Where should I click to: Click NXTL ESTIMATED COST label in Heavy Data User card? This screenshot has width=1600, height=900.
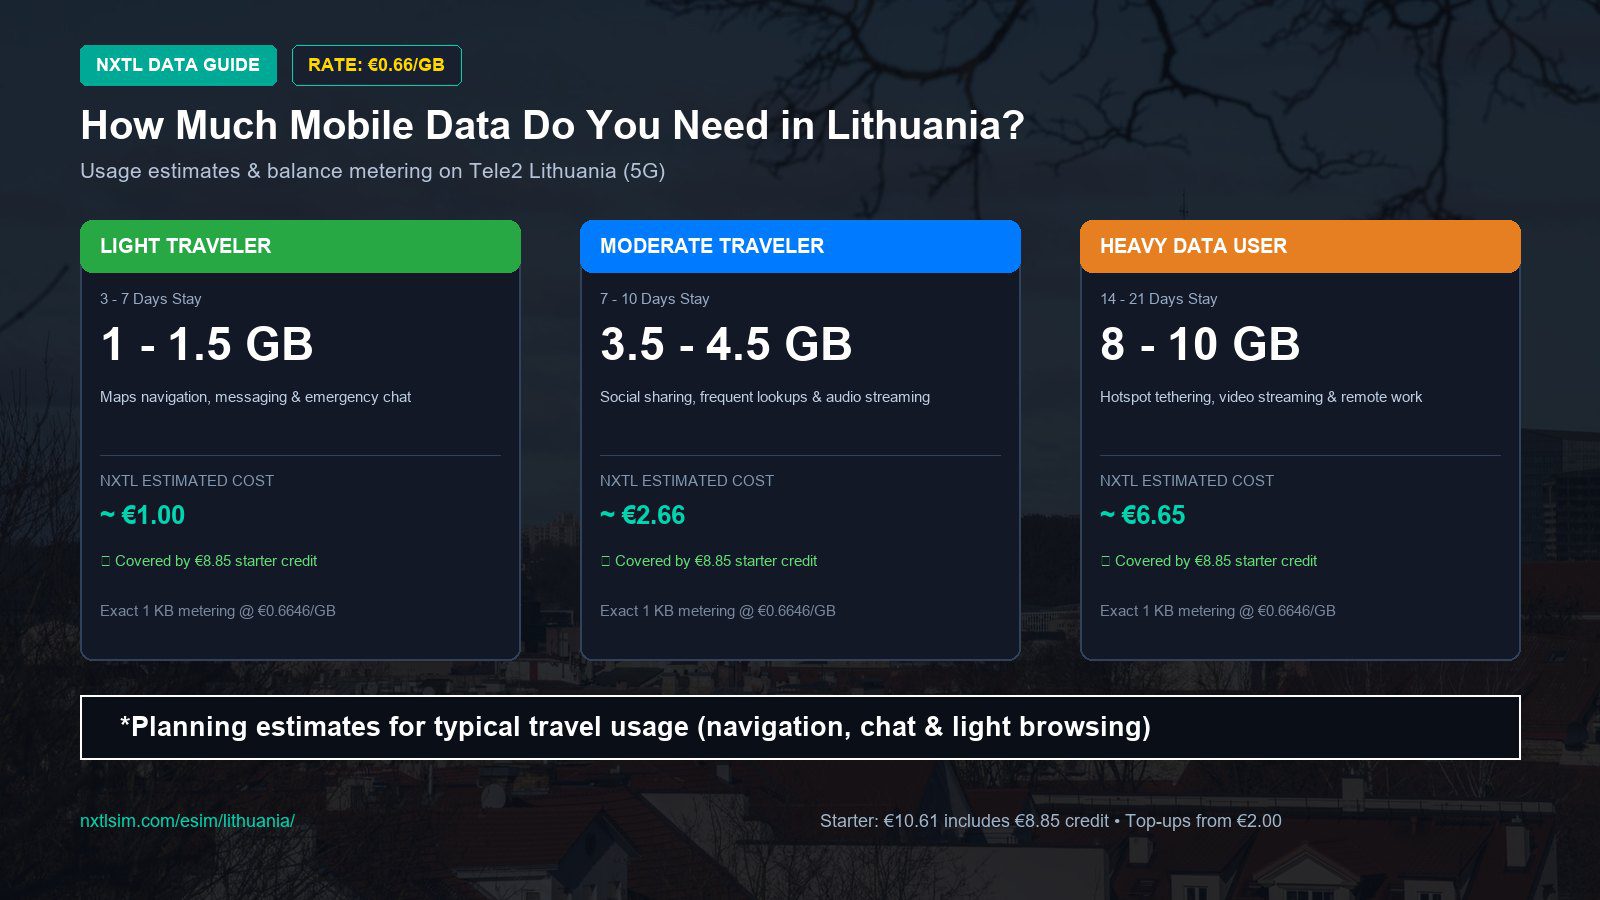[x=1187, y=481]
